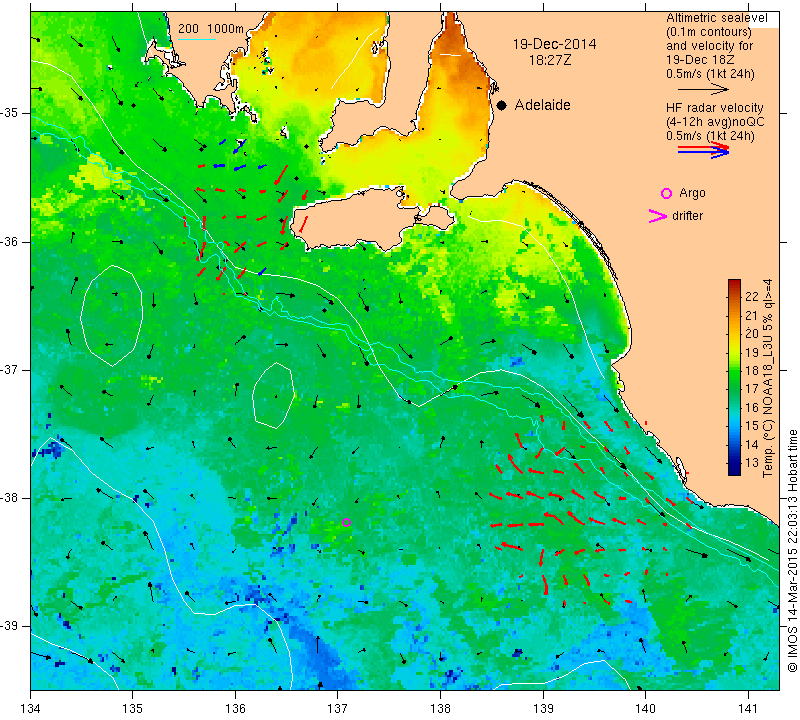Click the small closed sea-level contour near 136.4°E
The image size is (800, 720).
(x=273, y=395)
